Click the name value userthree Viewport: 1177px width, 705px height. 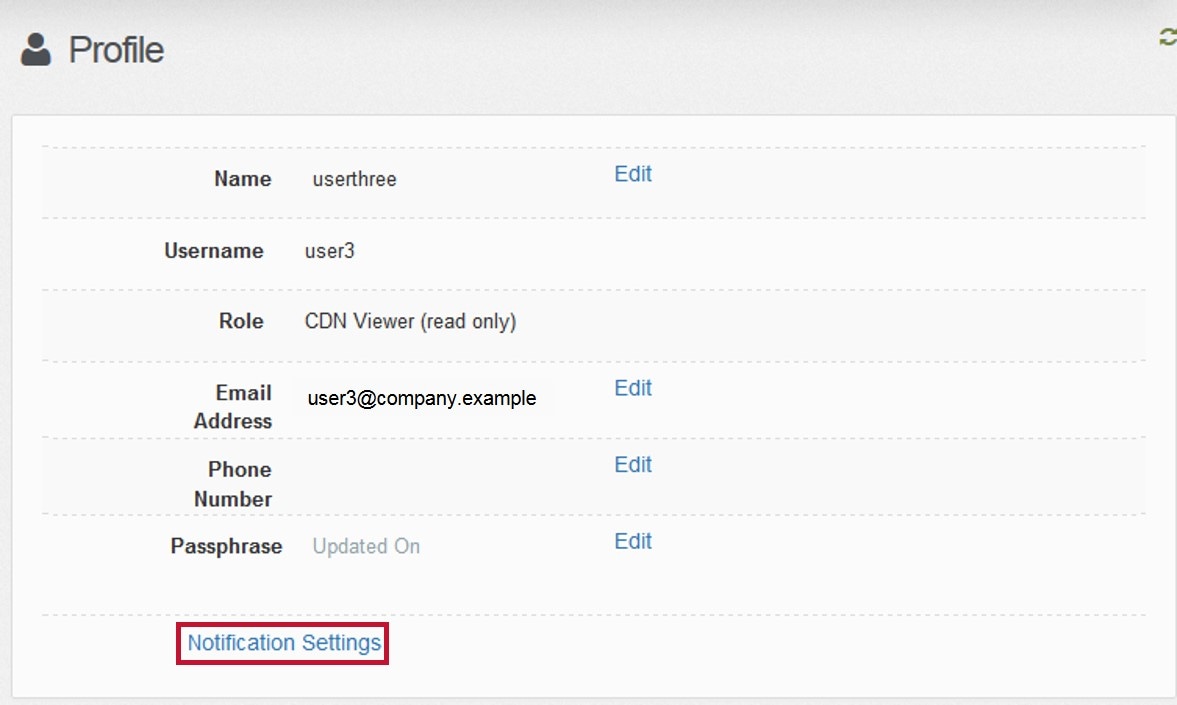(x=354, y=179)
